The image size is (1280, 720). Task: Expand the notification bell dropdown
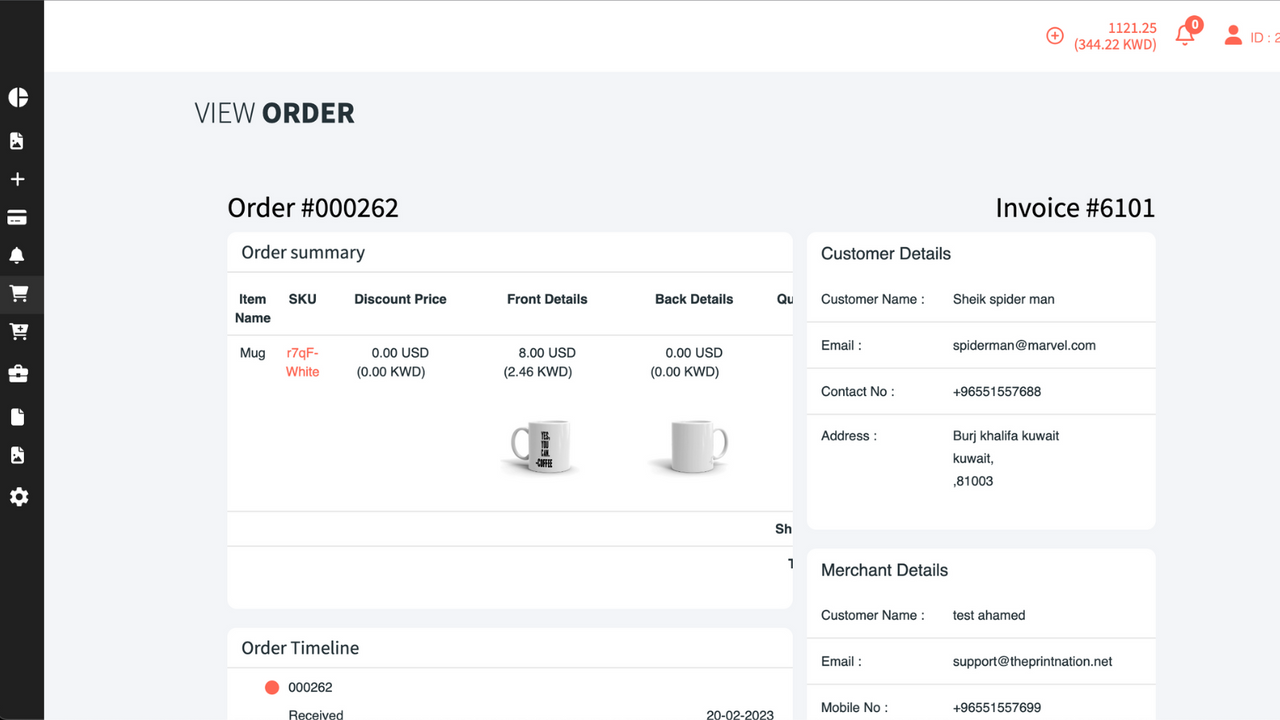pos(1184,35)
